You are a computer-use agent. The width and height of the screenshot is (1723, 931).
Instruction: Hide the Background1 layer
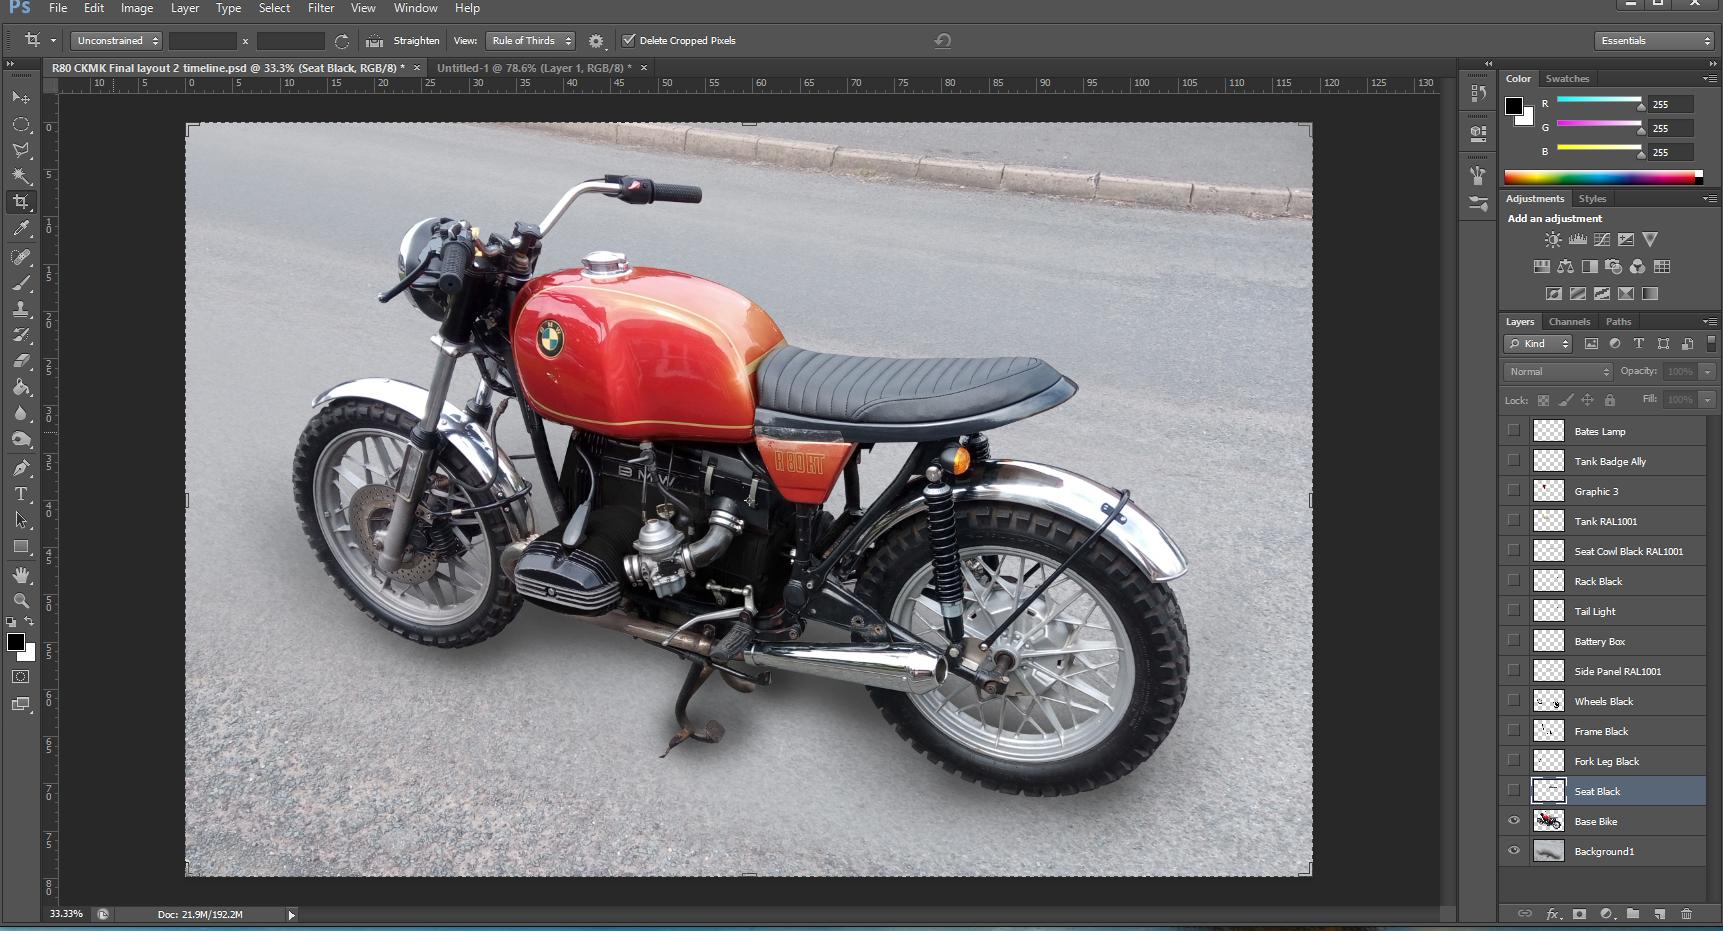(x=1513, y=851)
